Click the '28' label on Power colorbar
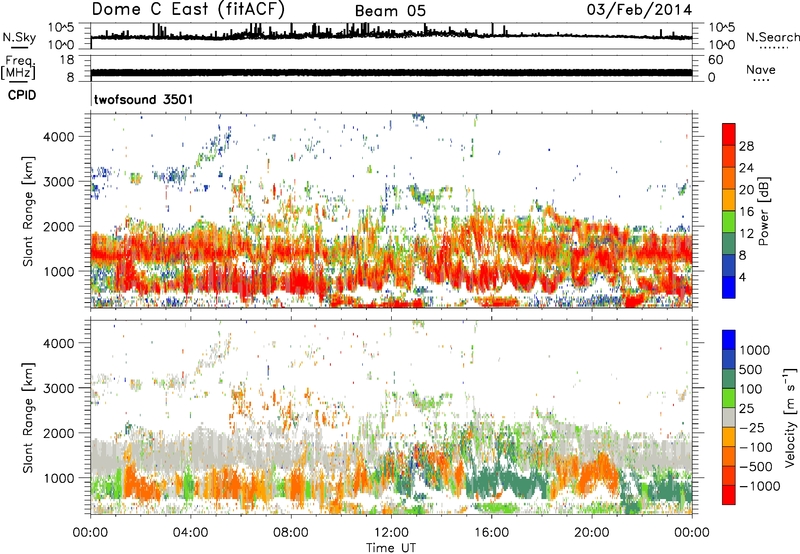 click(x=746, y=146)
